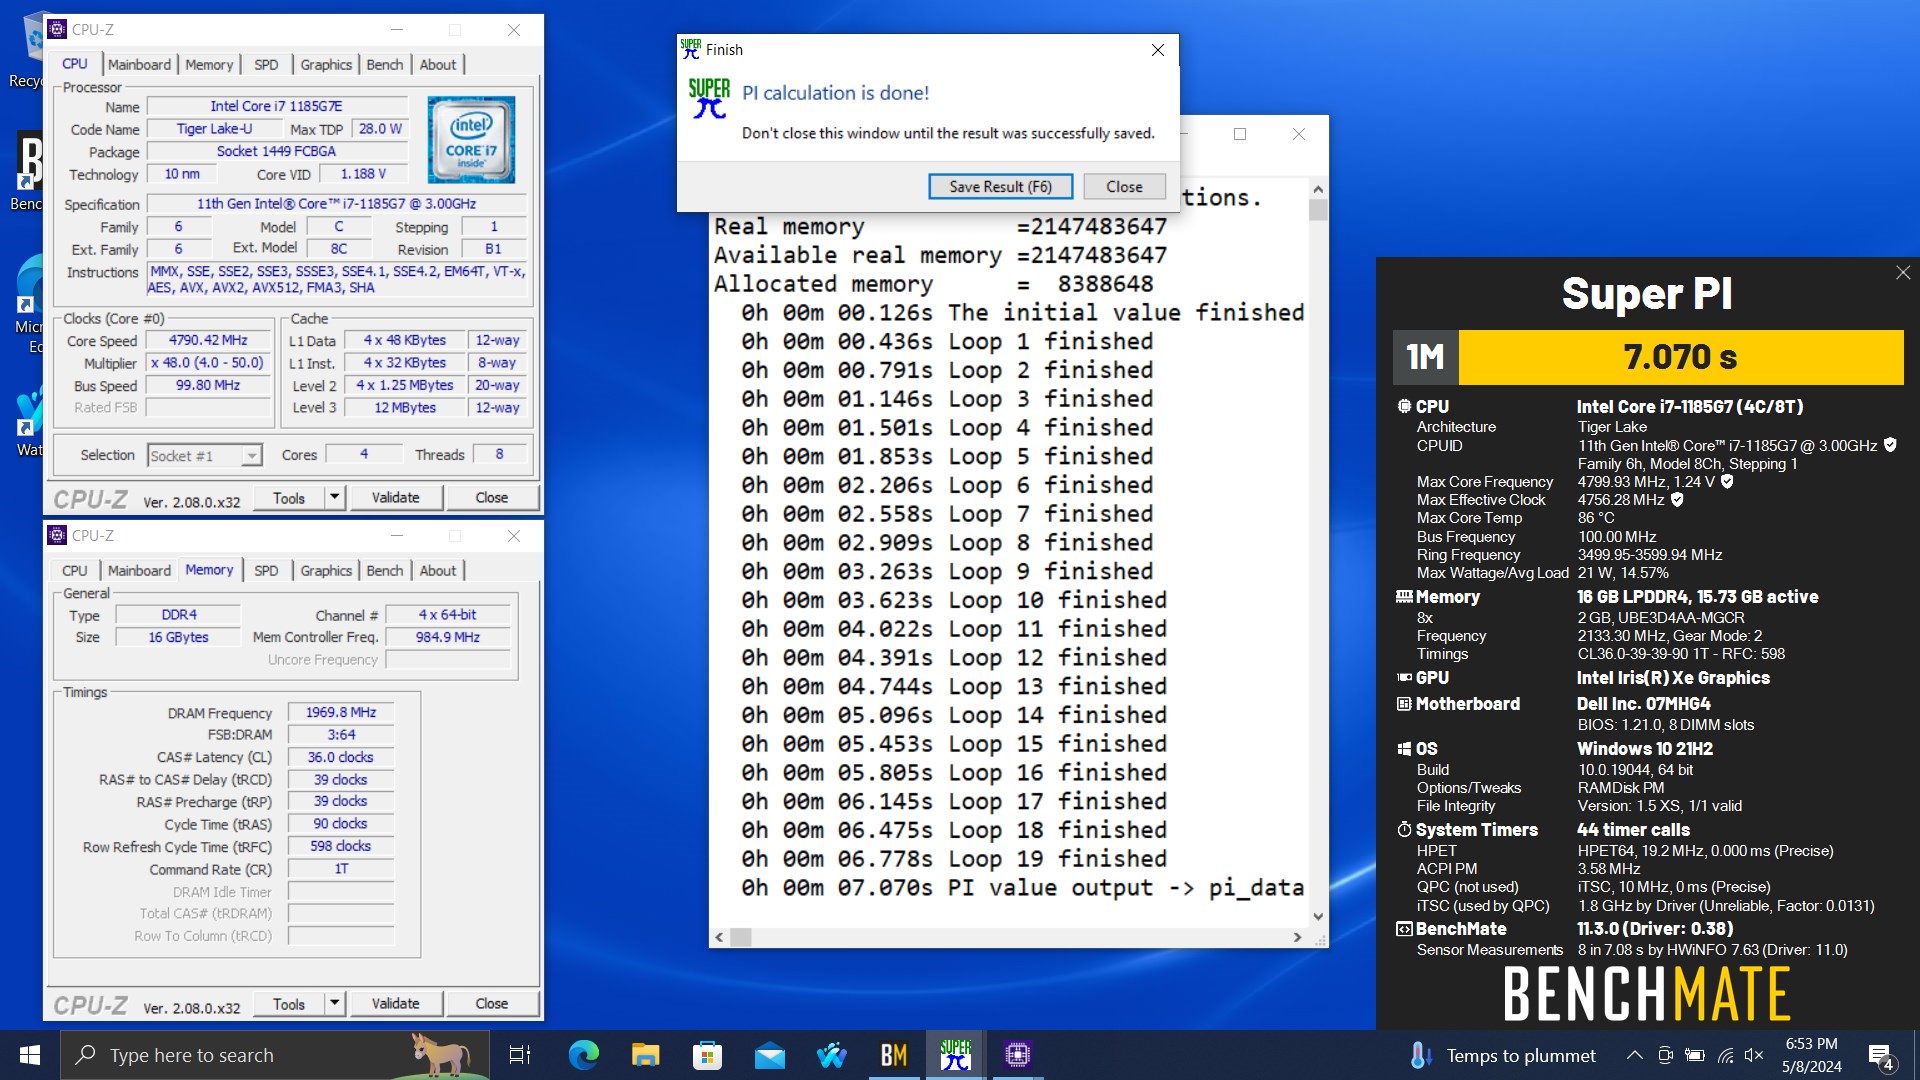The height and width of the screenshot is (1080, 1920).
Task: Launch Microsoft Edge from the taskbar
Action: pos(583,1055)
